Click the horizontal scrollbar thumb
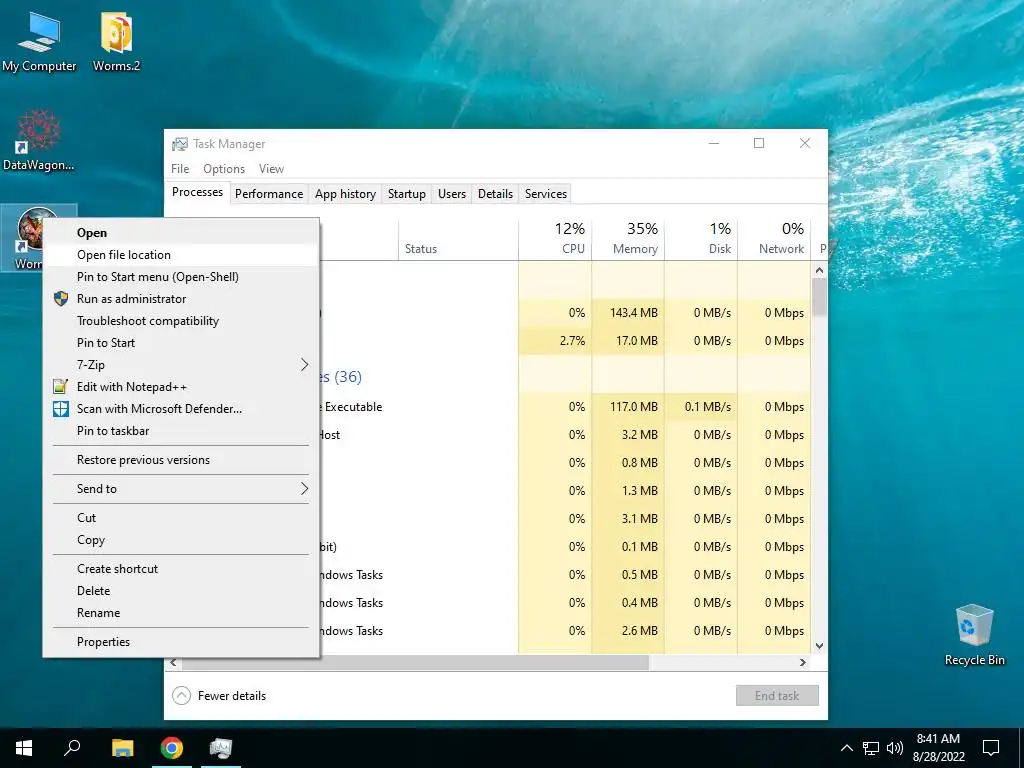The width and height of the screenshot is (1024, 768). point(415,662)
